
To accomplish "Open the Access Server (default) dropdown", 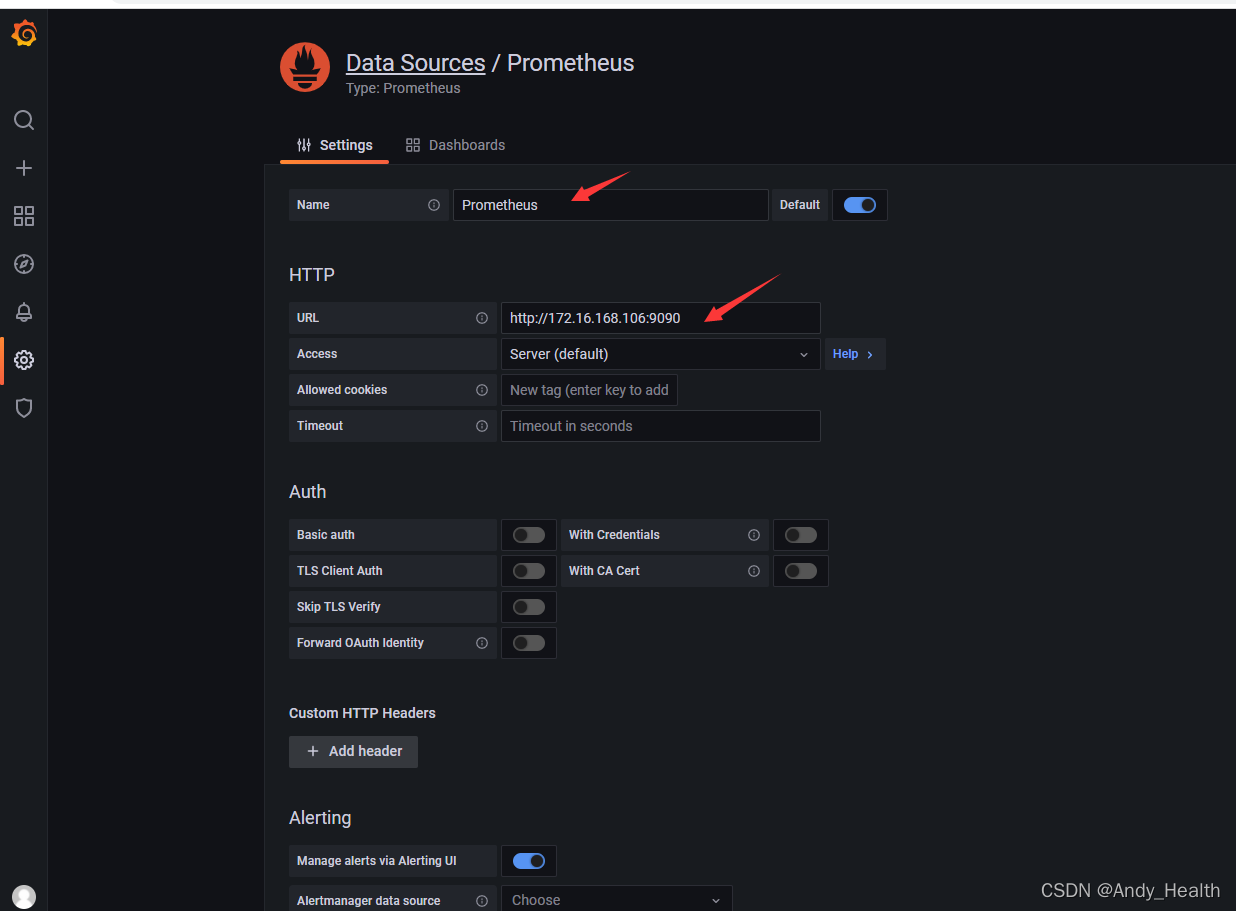I will pyautogui.click(x=661, y=354).
